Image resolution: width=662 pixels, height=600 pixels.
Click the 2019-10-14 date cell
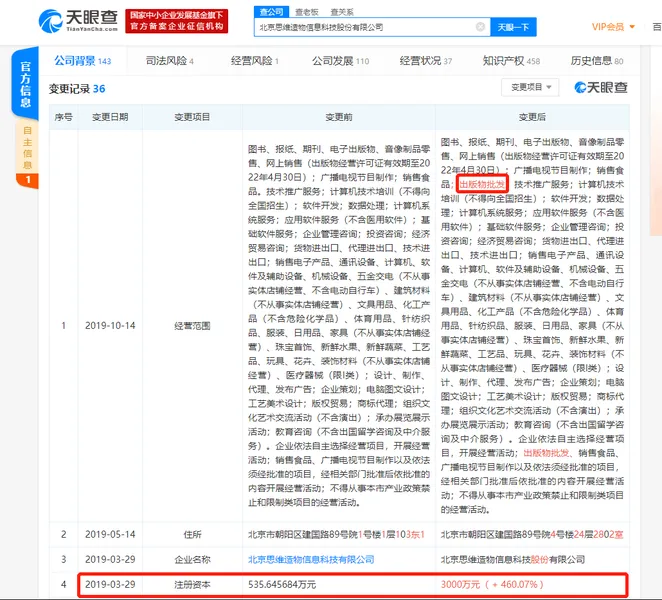(110, 326)
